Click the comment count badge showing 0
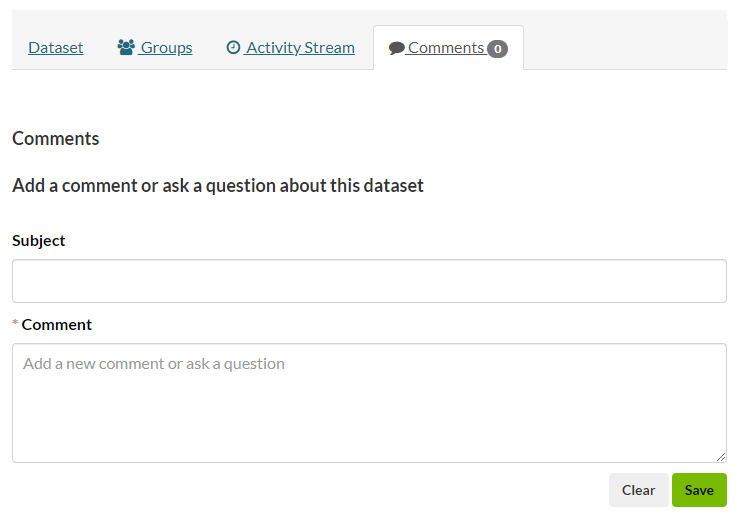The image size is (741, 523). [x=497, y=48]
